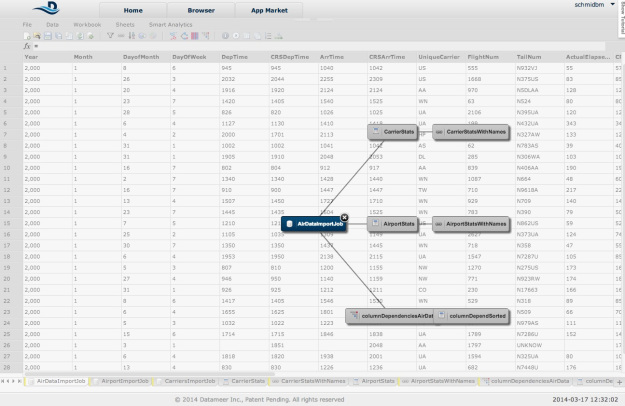Click the new document toolbar icon
Viewport: 625px width, 406px height.
coord(26,35)
